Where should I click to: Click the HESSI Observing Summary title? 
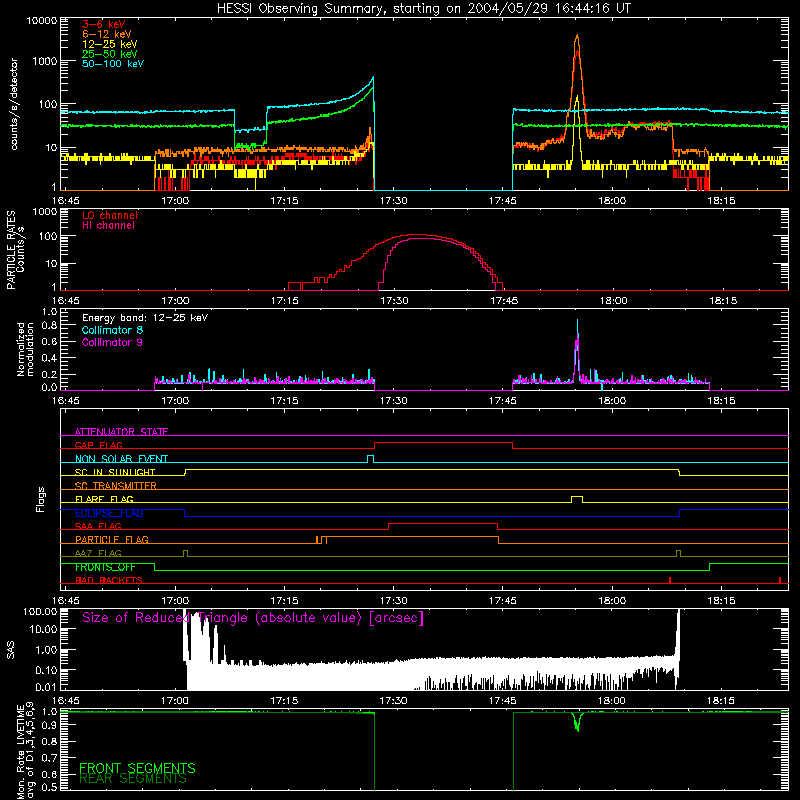click(424, 9)
